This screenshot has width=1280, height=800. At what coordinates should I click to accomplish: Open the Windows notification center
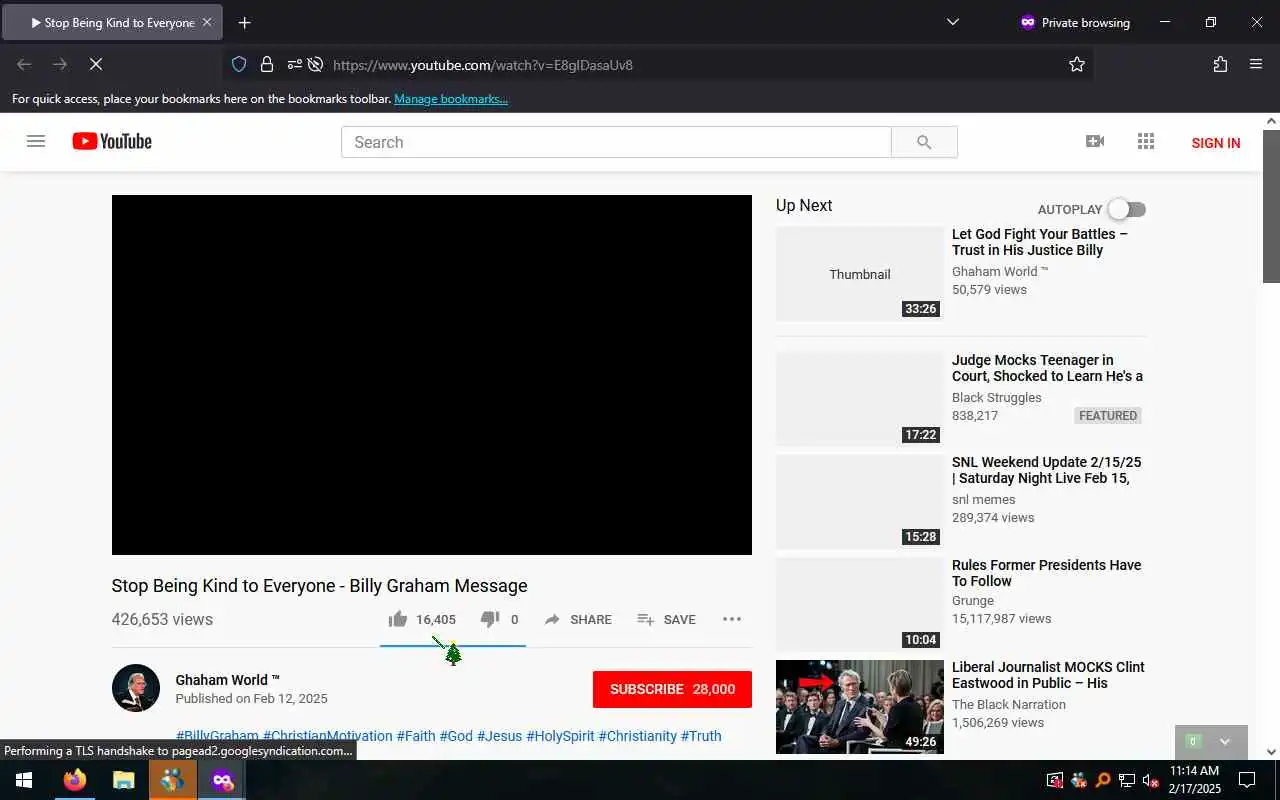[1247, 780]
